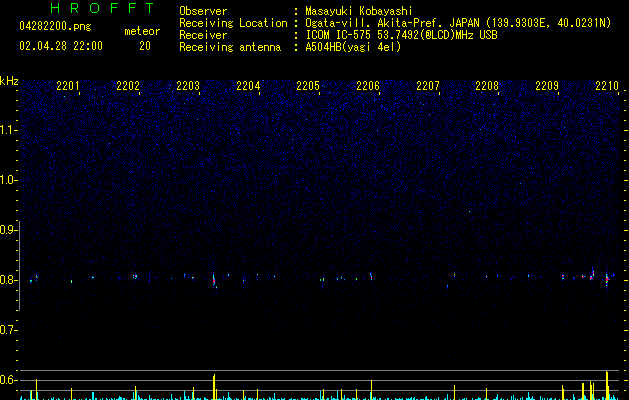Click the 1.0 kHz axis label
Screen dimensions: 629x400
(8, 180)
